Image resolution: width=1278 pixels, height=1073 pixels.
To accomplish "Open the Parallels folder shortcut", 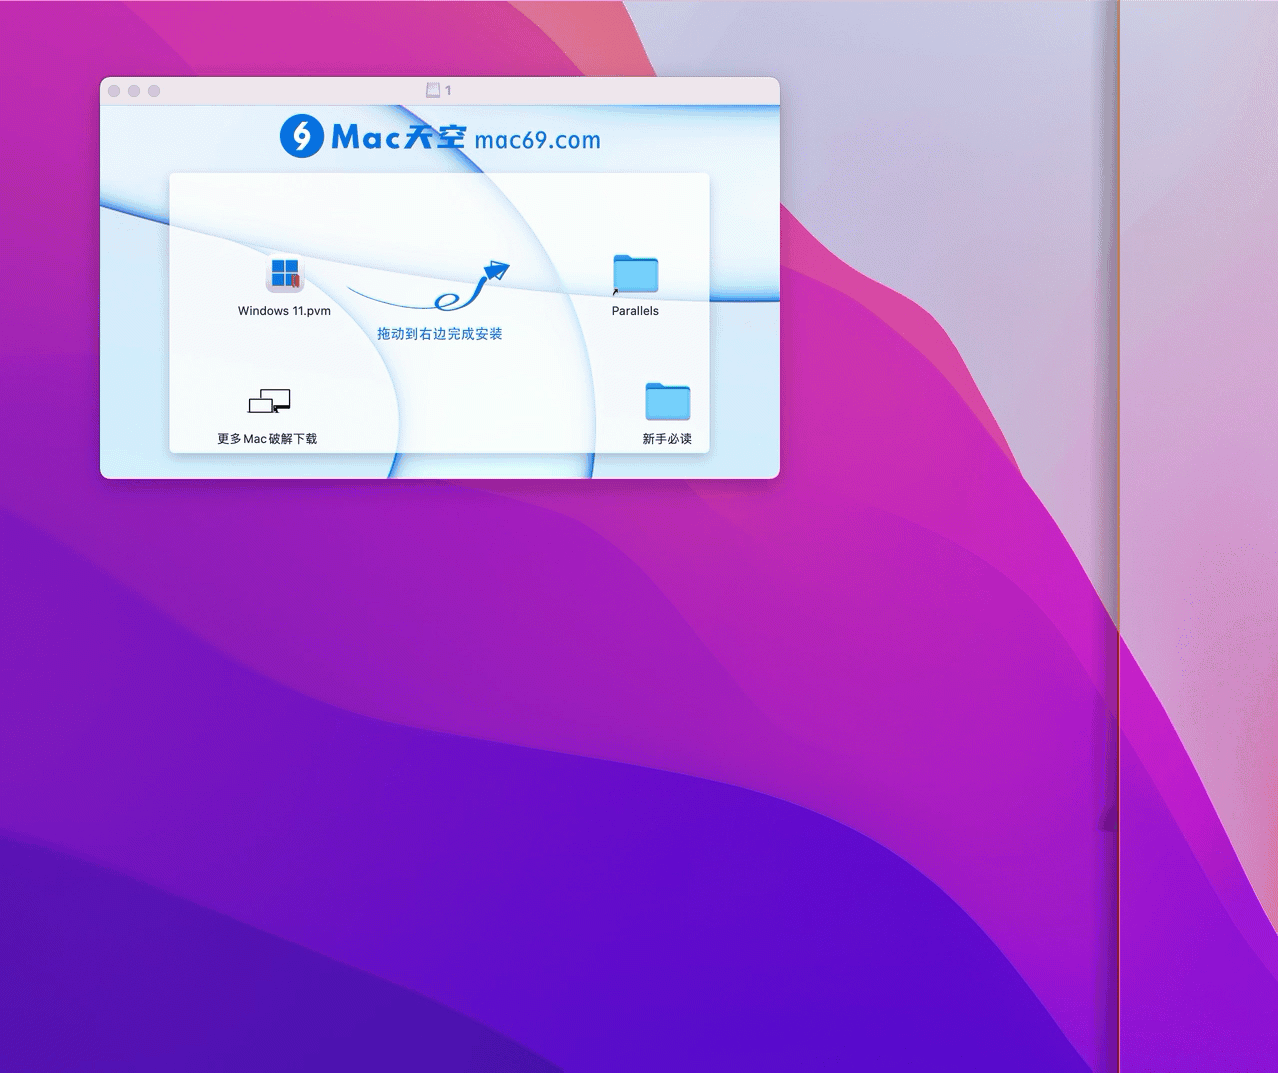I will click(635, 274).
